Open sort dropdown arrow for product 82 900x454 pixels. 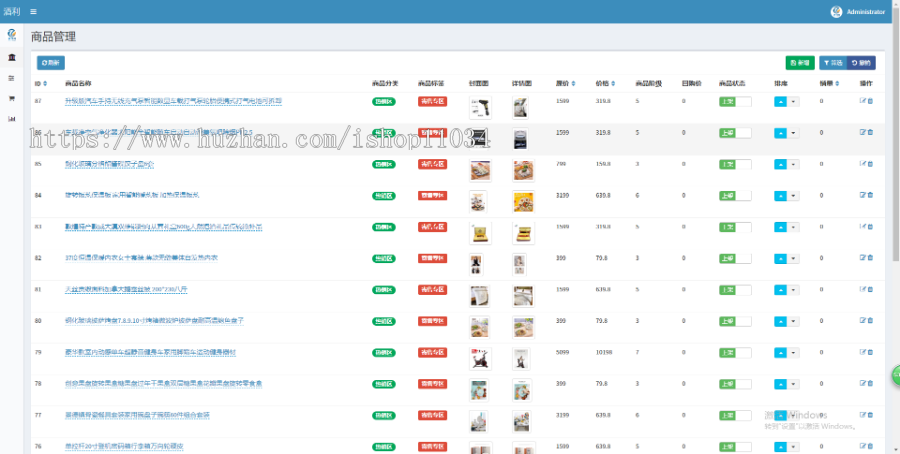[x=793, y=258]
